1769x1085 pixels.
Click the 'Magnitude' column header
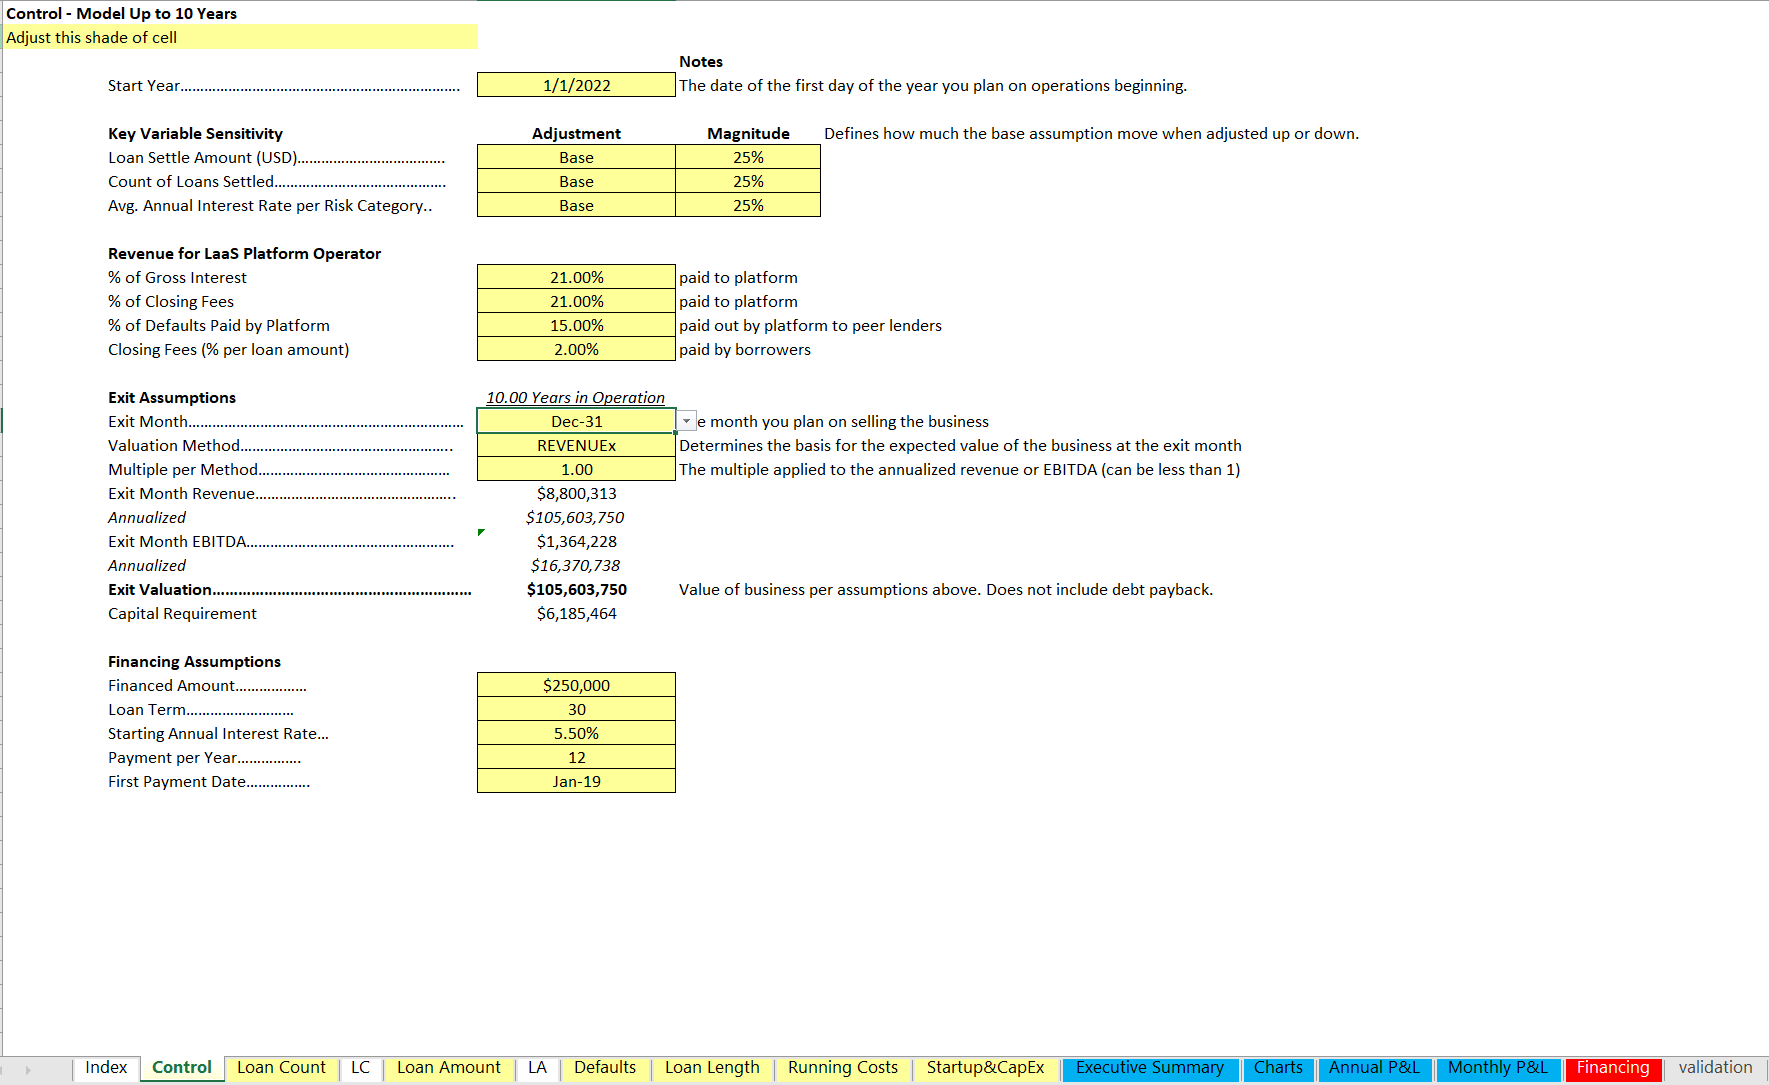click(748, 133)
